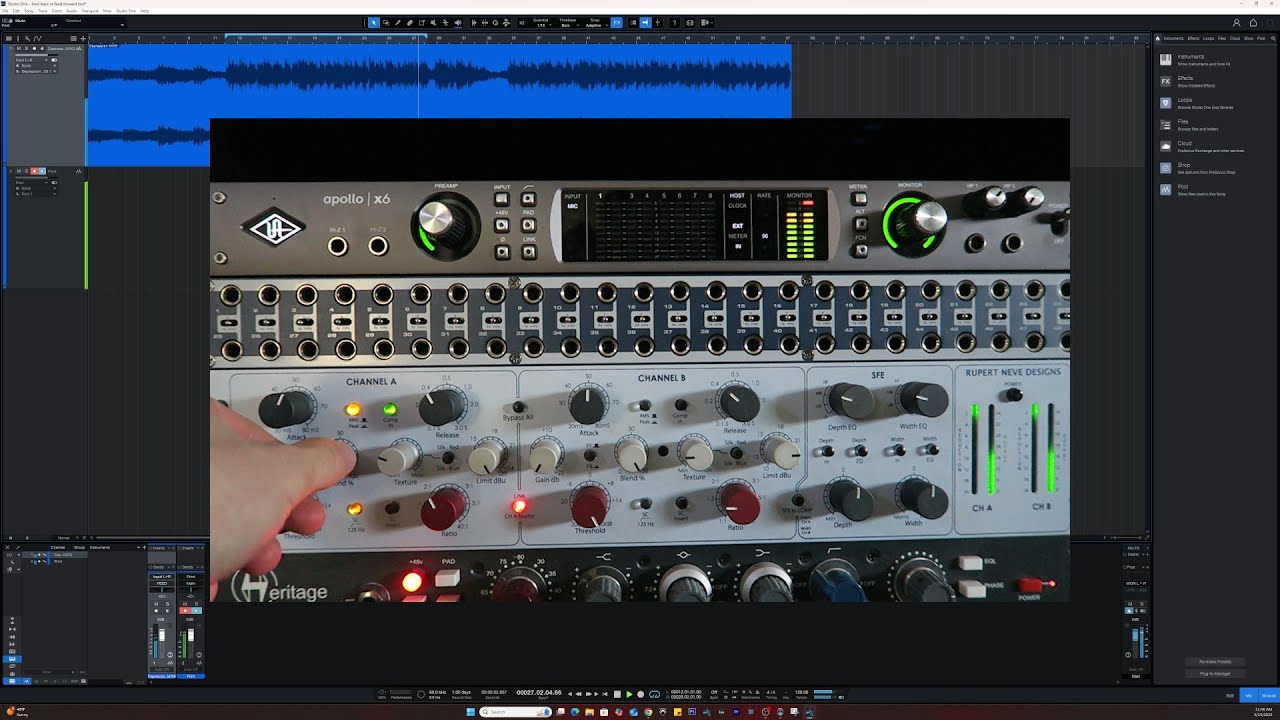
Task: Stop playback in transport bar
Action: click(x=617, y=694)
